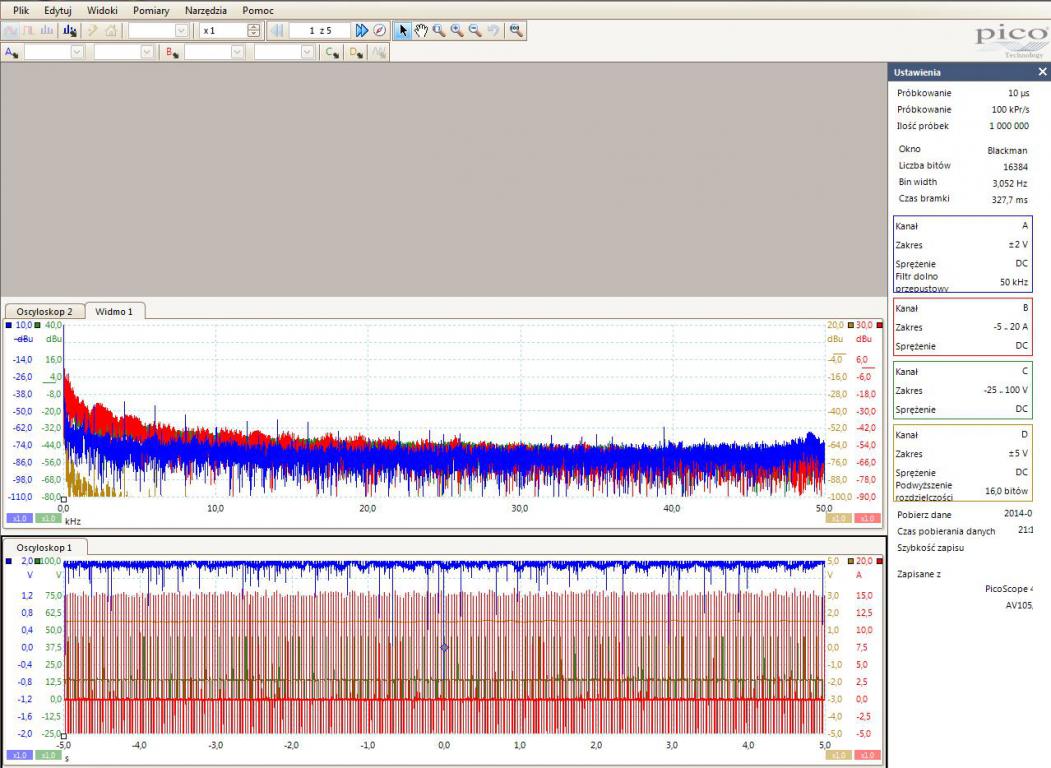Go to next waveform buffer
Viewport: 1051px width, 768px height.
point(362,31)
